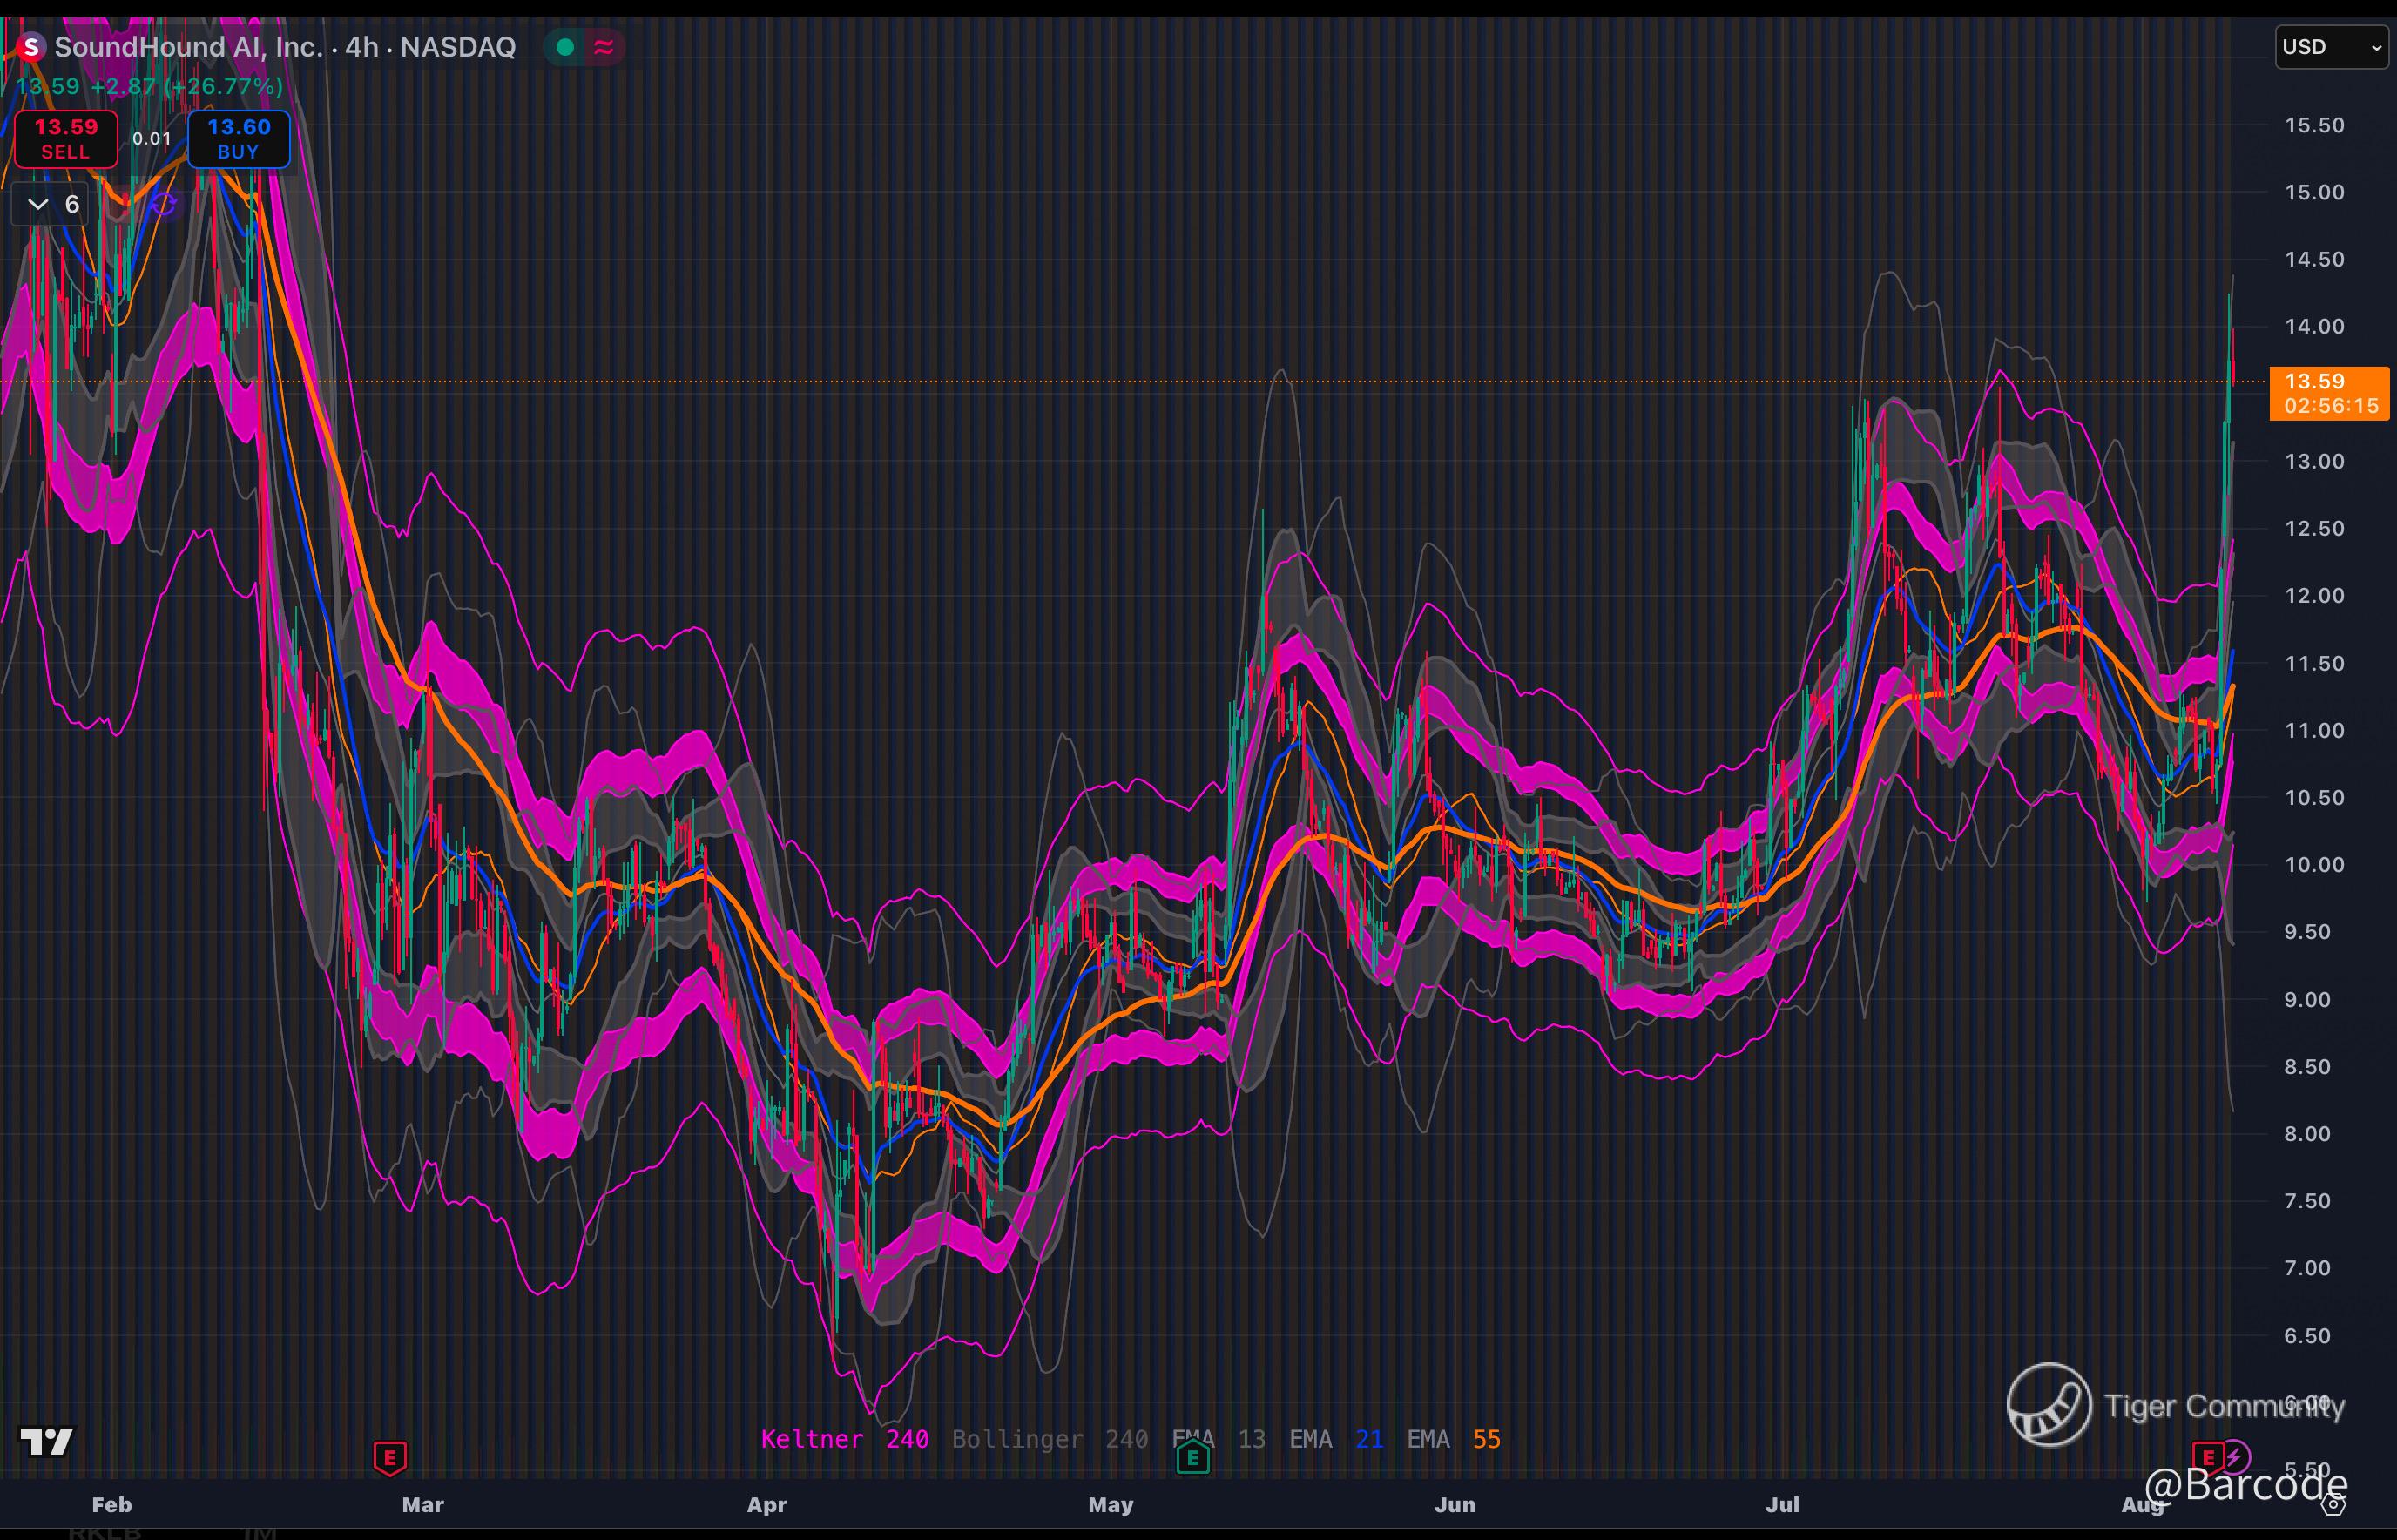The height and width of the screenshot is (1540, 2397).
Task: Click the purple lightning-bolt event icon
Action: click(2237, 1456)
